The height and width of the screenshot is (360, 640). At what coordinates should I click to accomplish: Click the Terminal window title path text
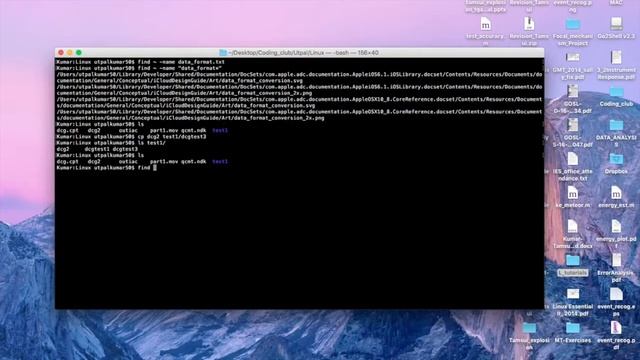(303, 53)
